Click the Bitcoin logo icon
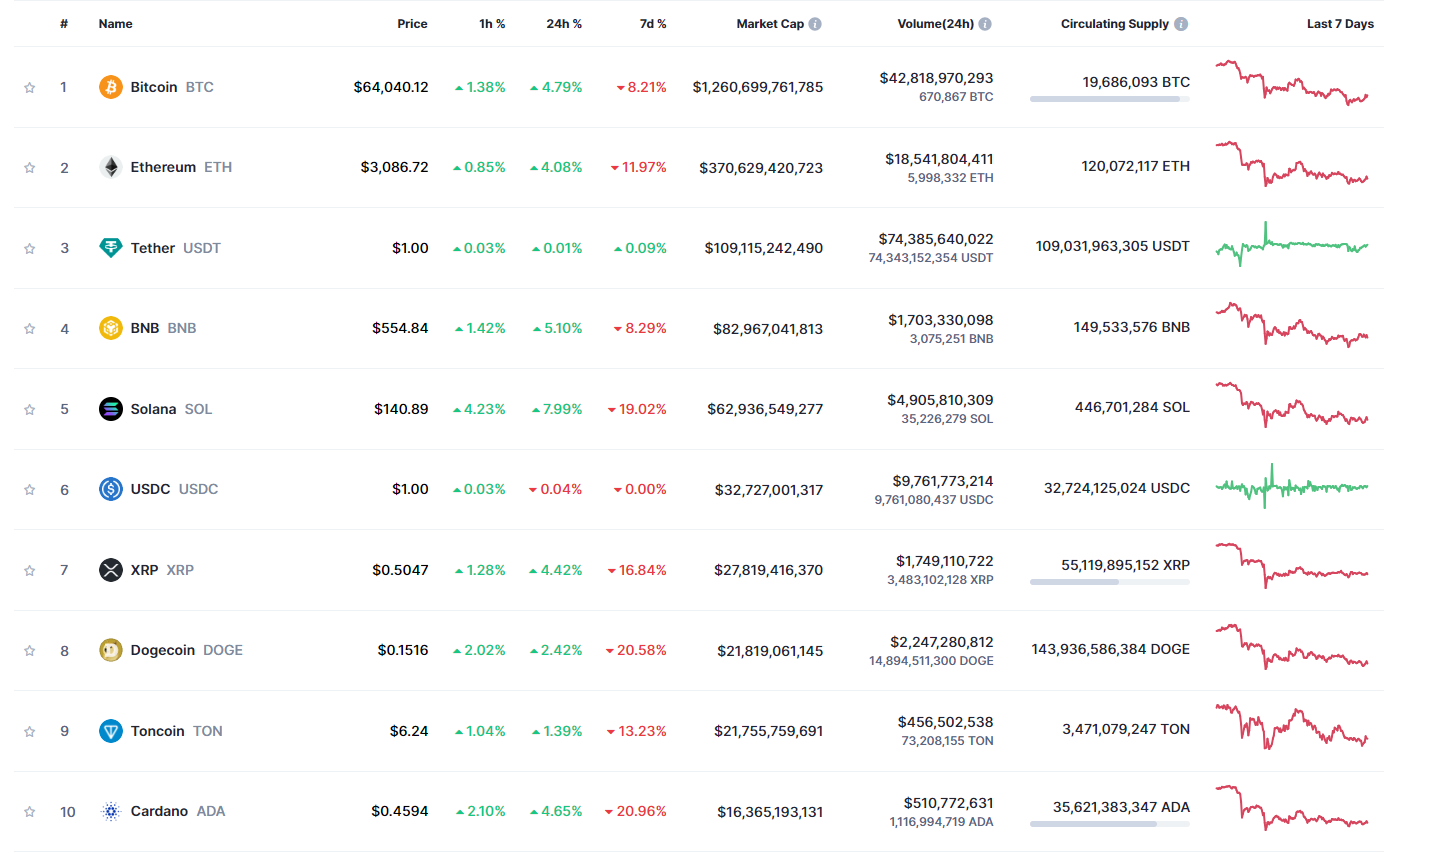 pos(111,87)
